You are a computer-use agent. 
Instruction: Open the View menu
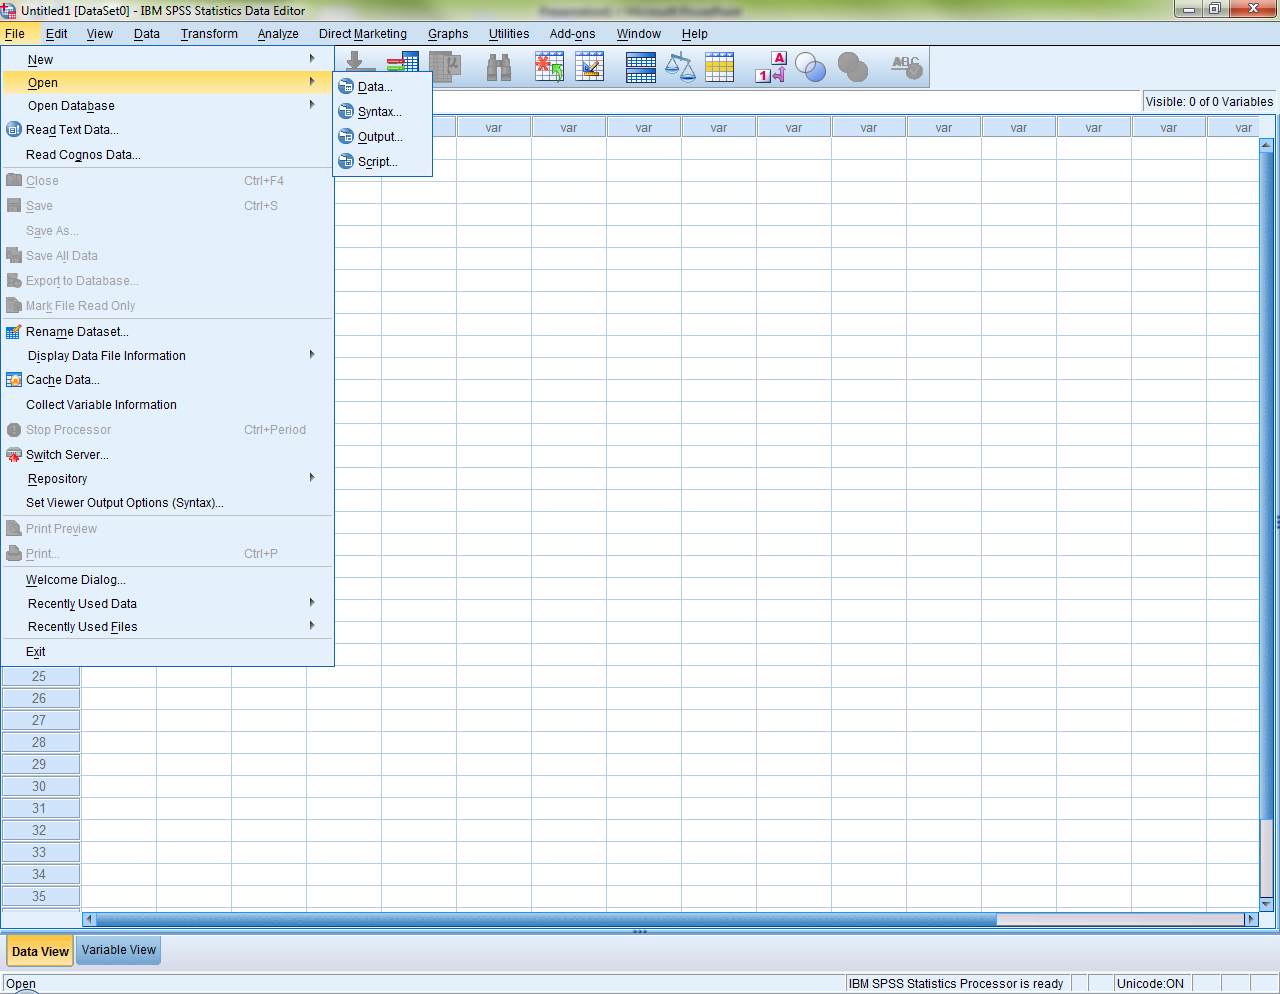click(100, 34)
